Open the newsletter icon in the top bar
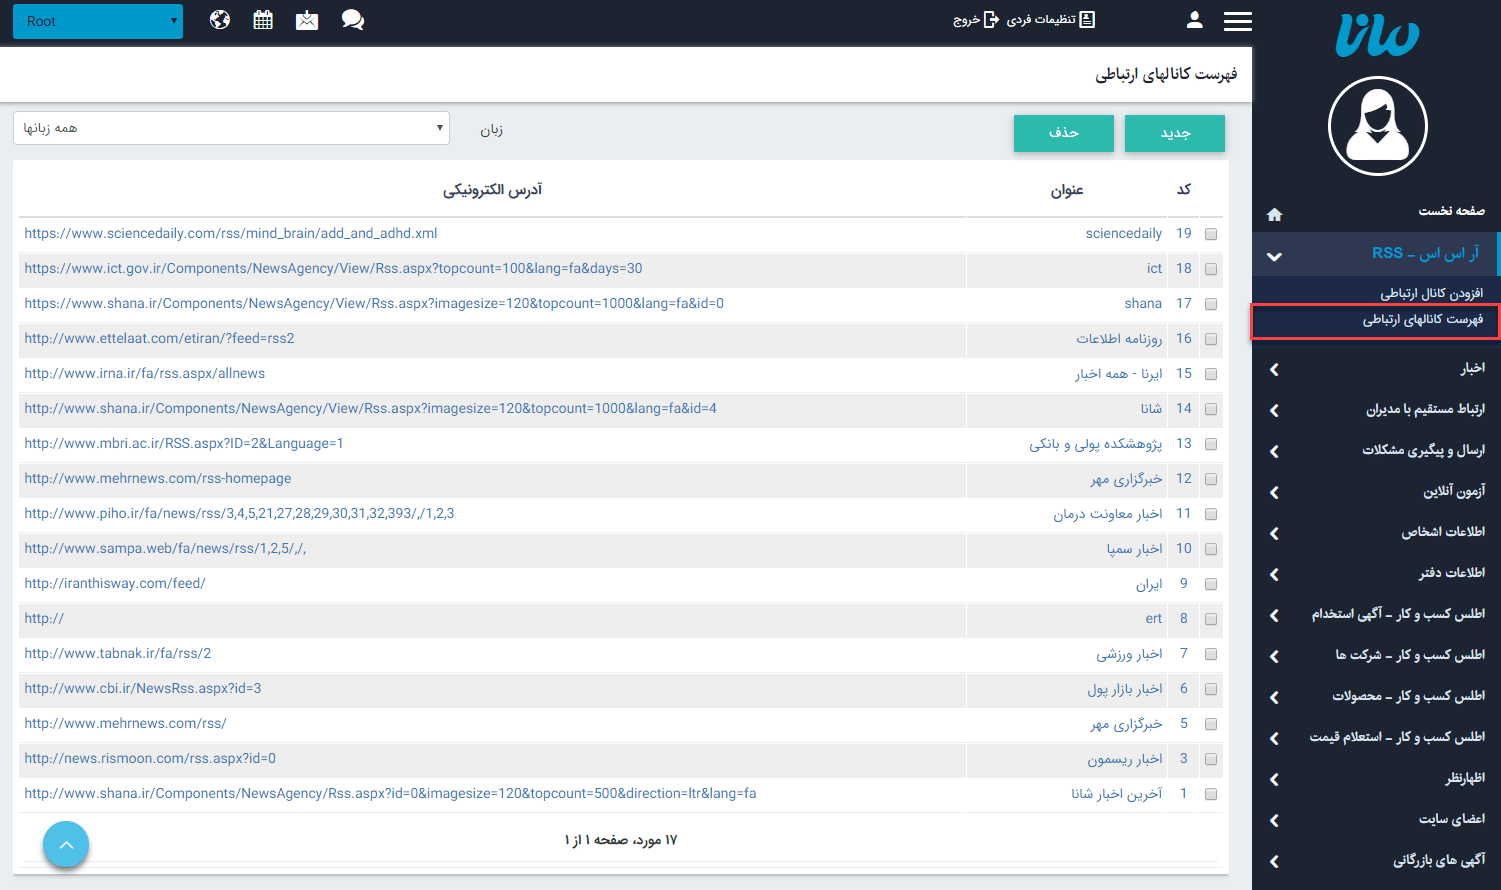This screenshot has width=1501, height=890. point(307,19)
